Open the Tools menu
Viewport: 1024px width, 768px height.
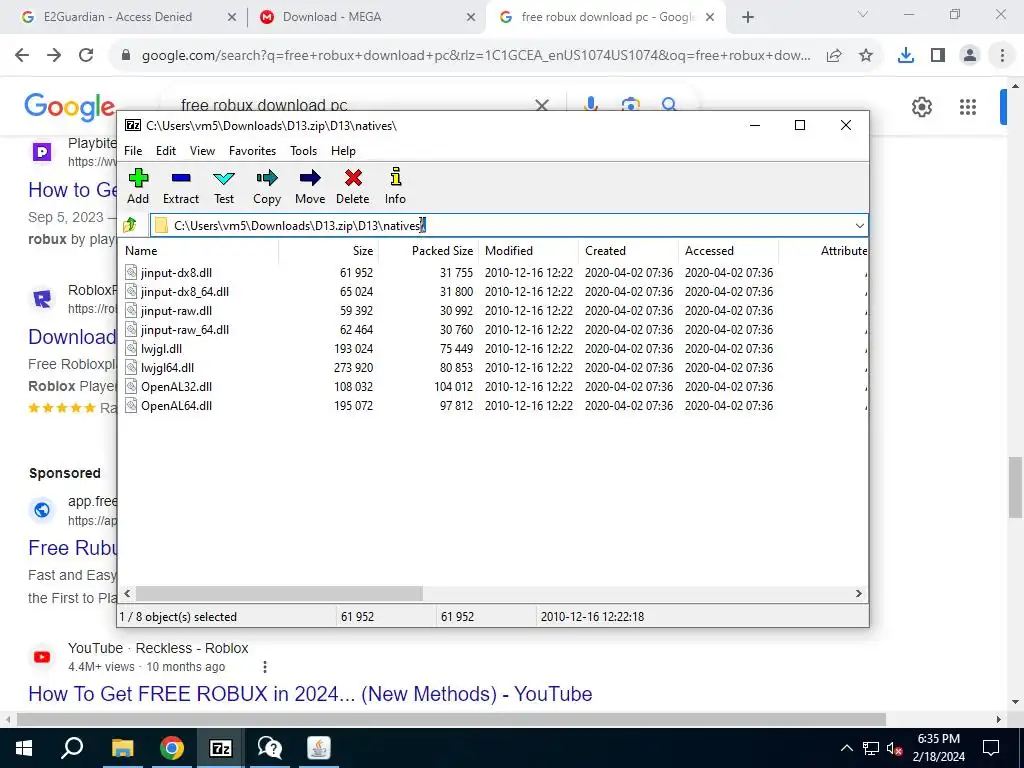click(304, 151)
